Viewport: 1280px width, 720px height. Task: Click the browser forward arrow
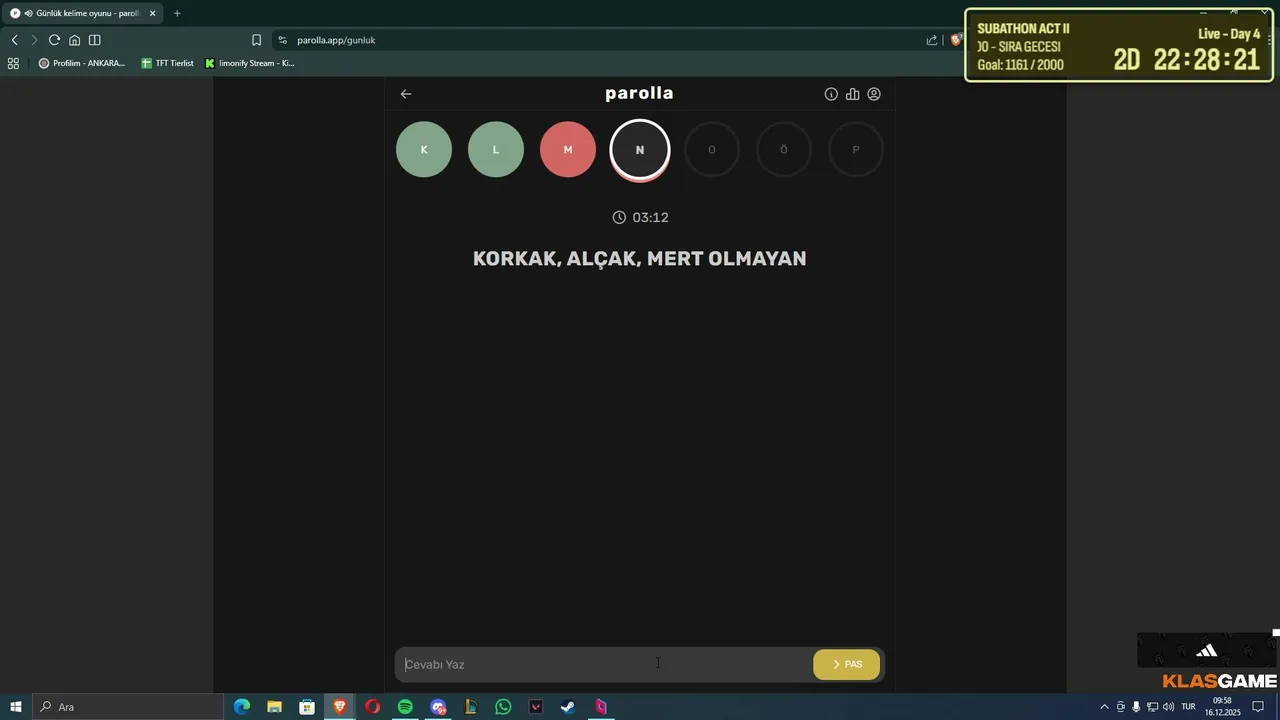click(34, 40)
